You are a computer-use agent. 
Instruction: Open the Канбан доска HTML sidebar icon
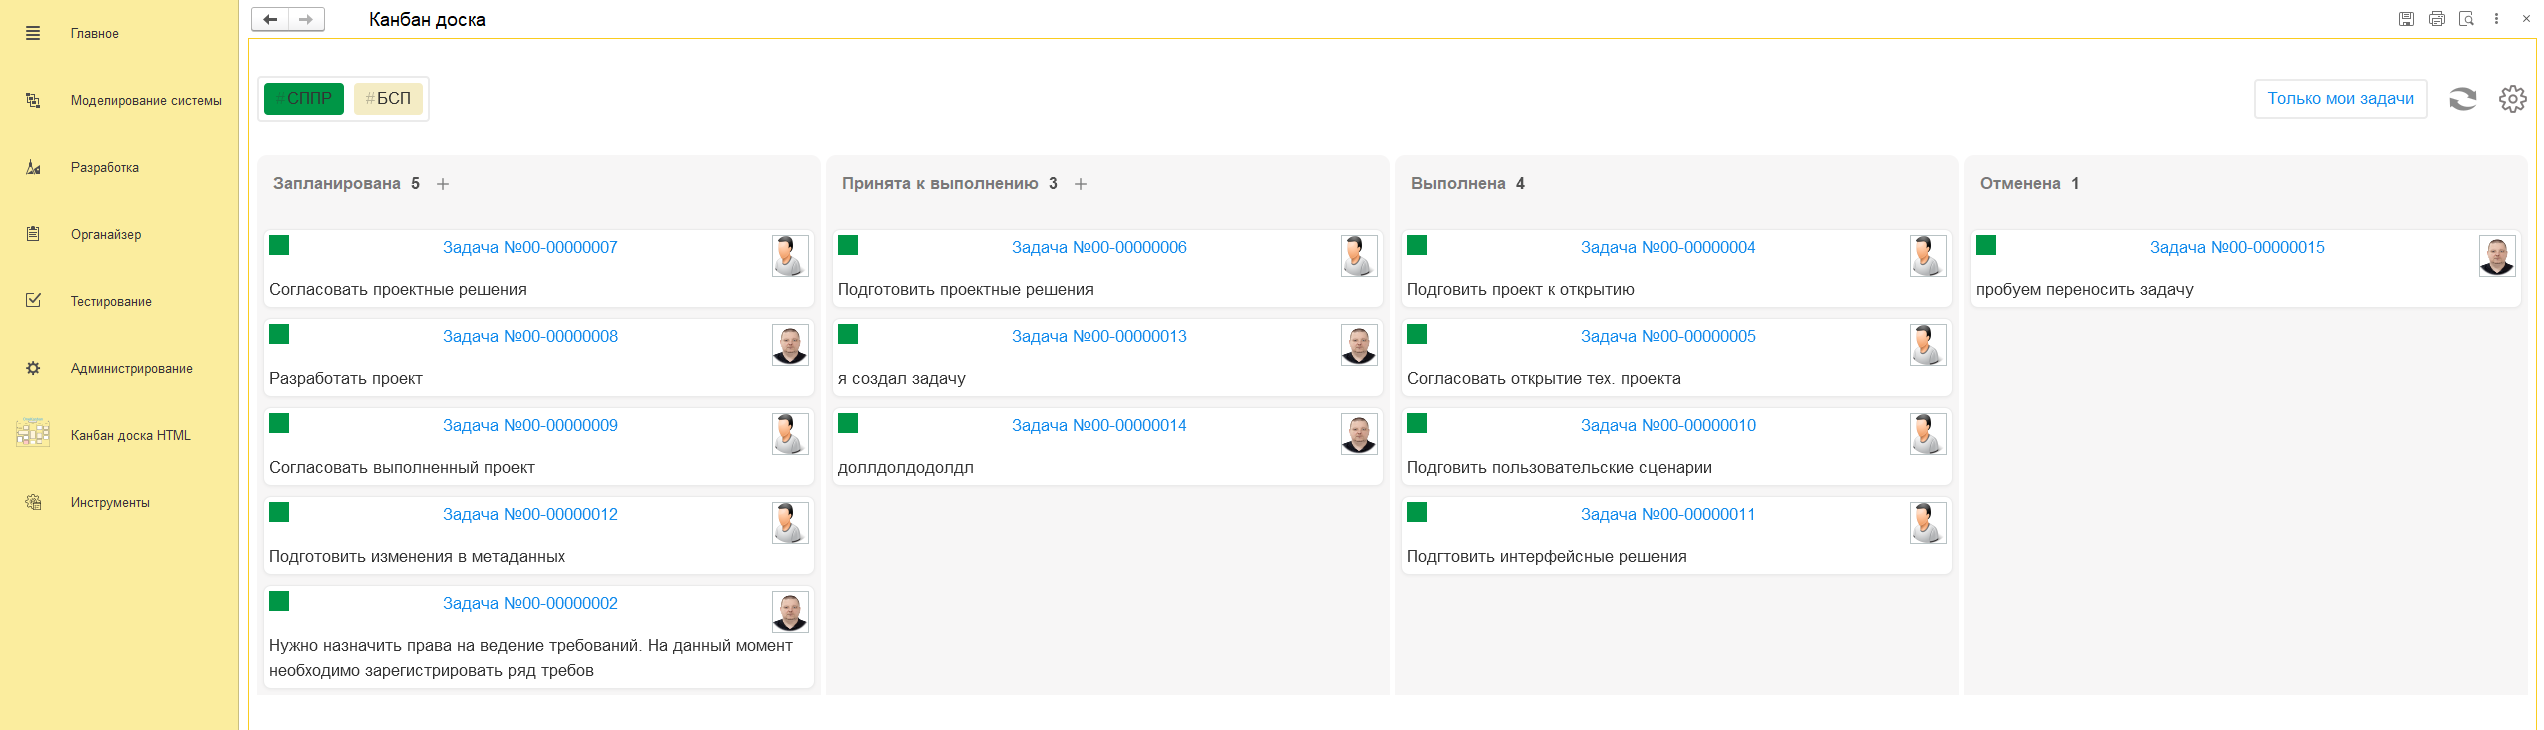tap(33, 433)
